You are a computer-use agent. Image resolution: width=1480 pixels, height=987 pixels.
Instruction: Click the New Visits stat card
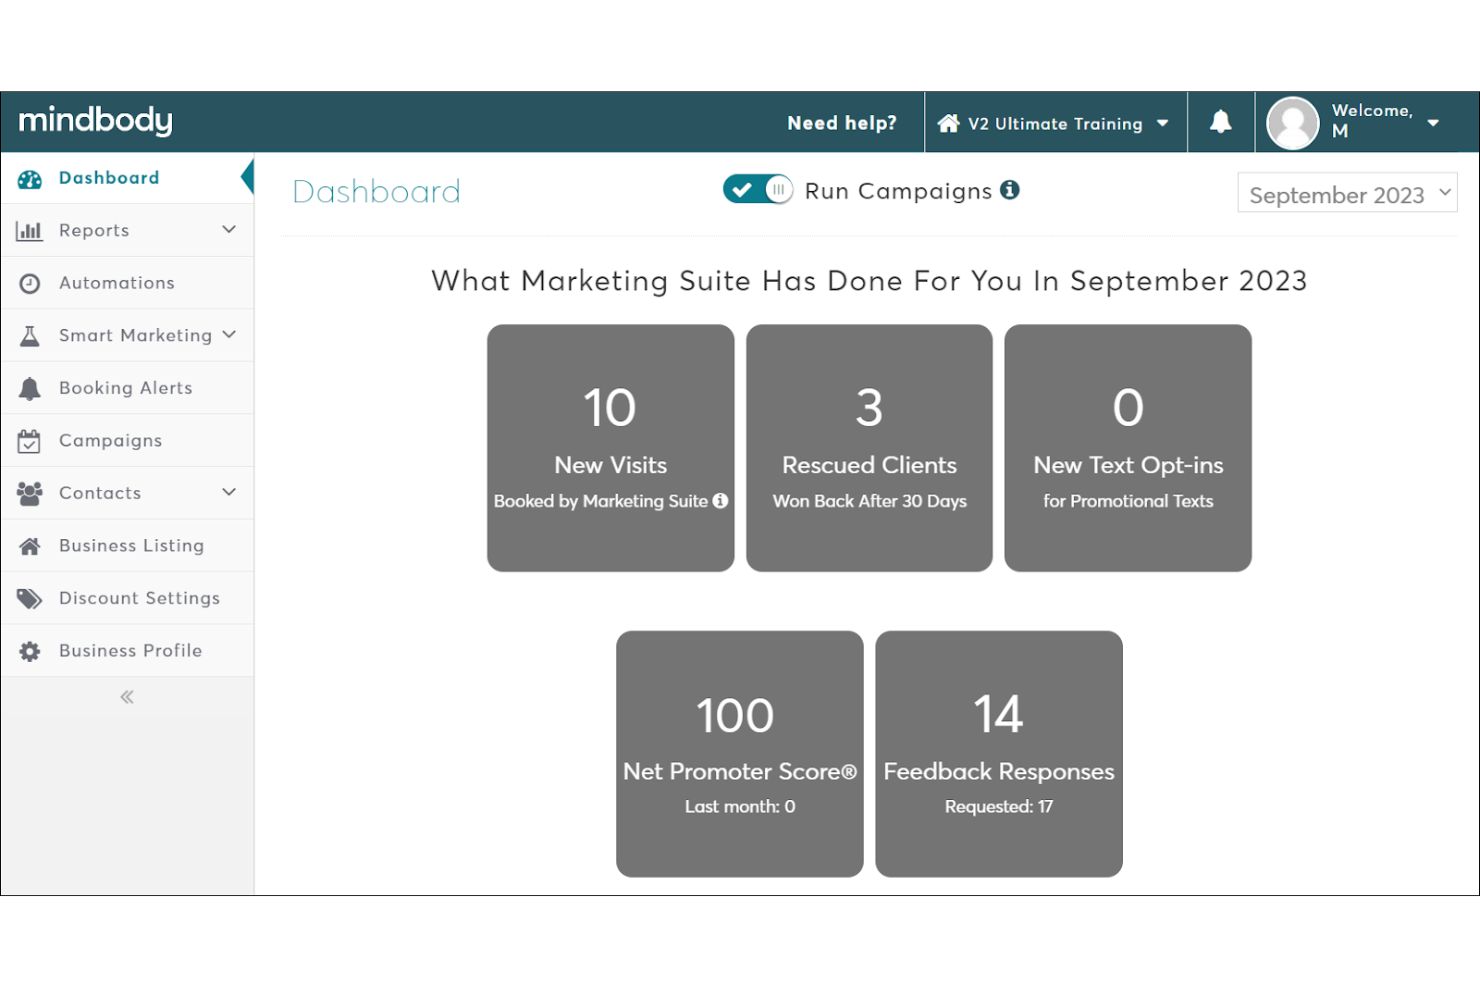(x=610, y=448)
